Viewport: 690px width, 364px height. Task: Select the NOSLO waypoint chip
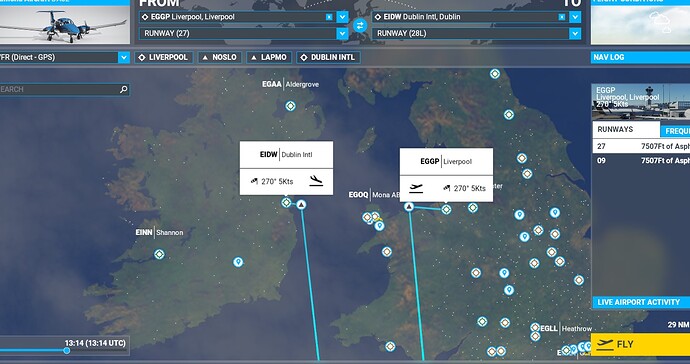[x=220, y=57]
